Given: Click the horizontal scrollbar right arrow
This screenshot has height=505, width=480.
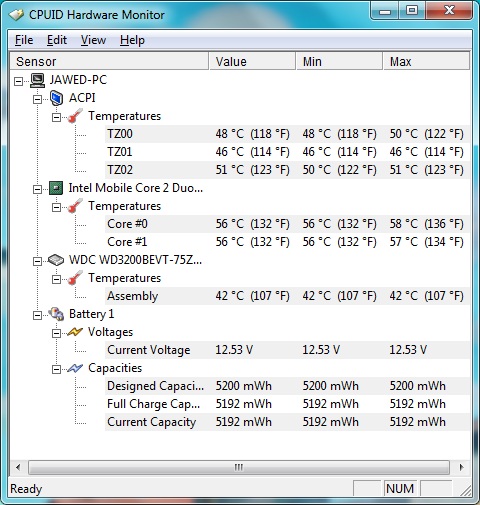Looking at the screenshot, I should pyautogui.click(x=462, y=467).
